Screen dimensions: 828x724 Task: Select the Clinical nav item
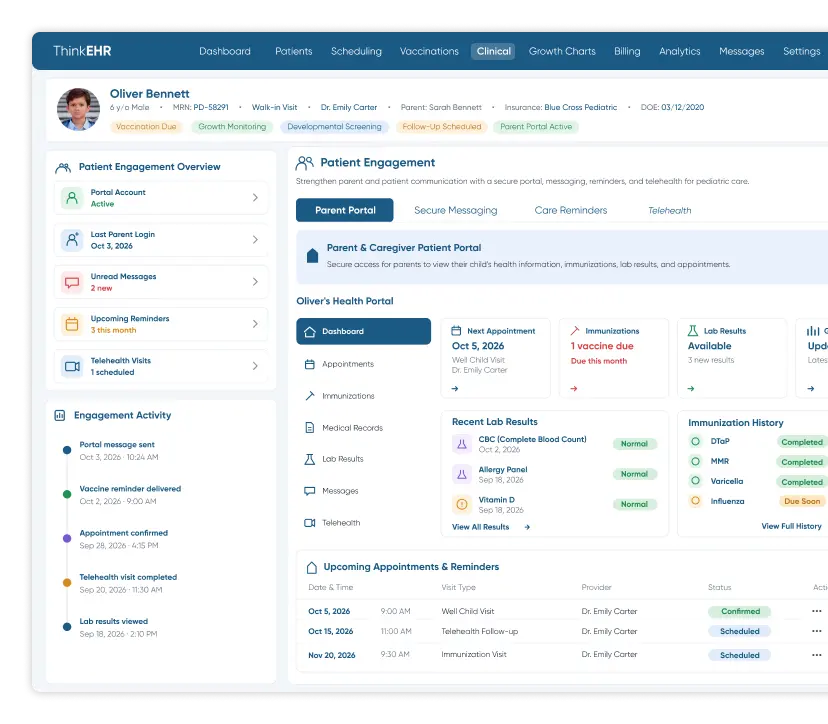point(493,51)
